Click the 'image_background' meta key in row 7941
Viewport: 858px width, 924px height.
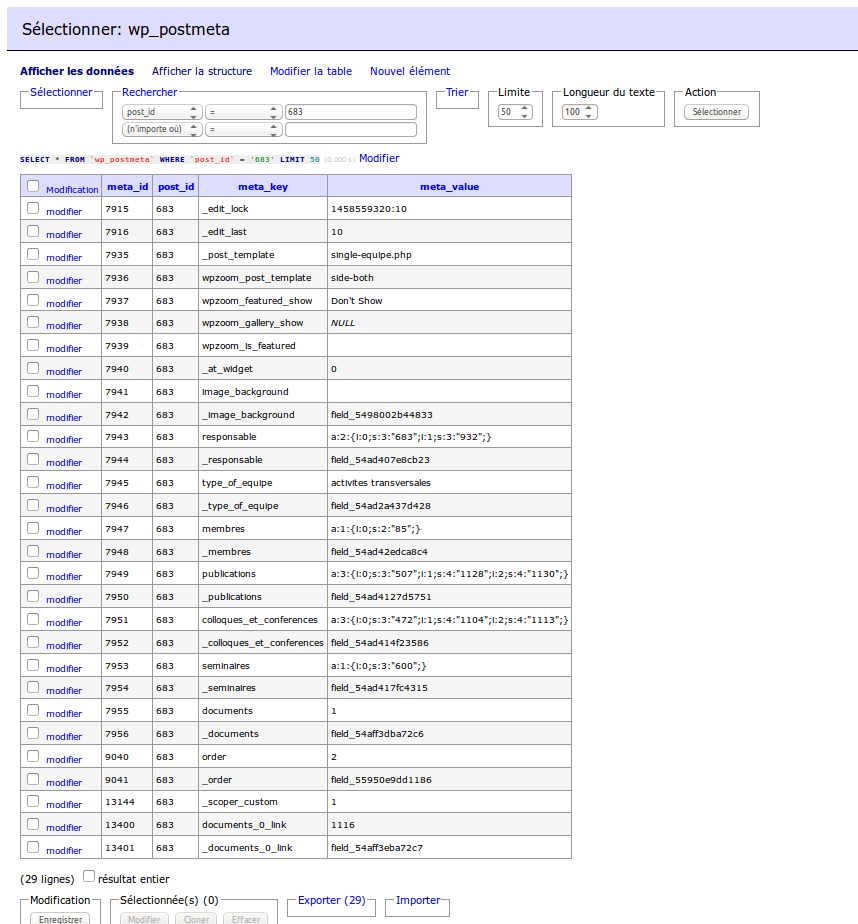(245, 392)
